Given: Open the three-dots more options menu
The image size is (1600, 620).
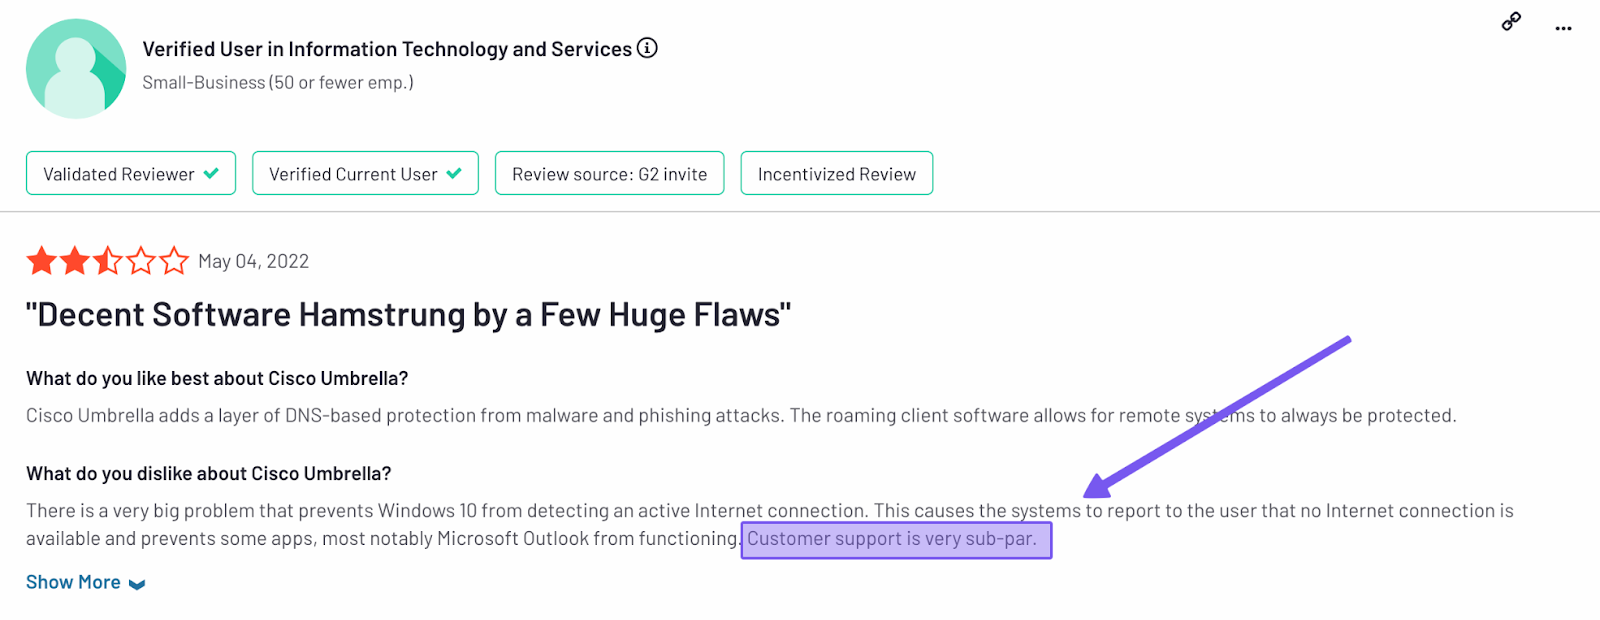Looking at the screenshot, I should pos(1563,29).
